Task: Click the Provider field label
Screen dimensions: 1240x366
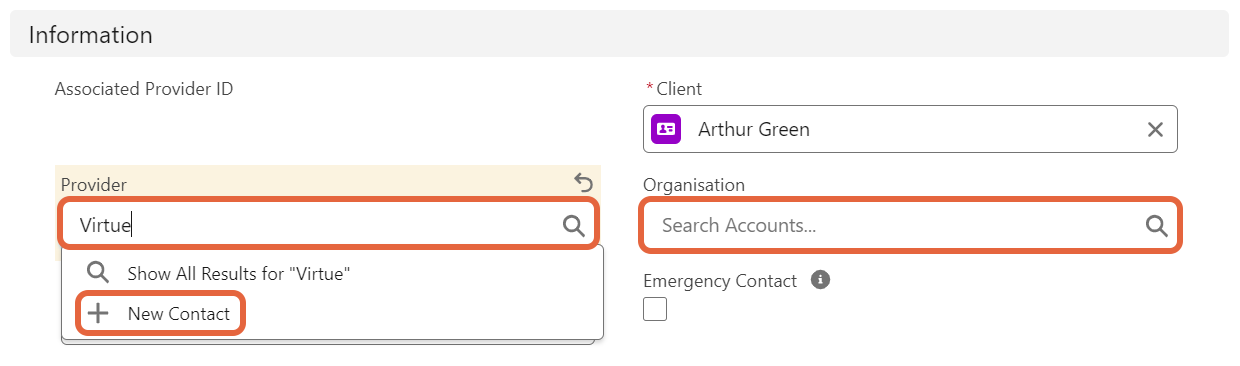Action: (94, 185)
